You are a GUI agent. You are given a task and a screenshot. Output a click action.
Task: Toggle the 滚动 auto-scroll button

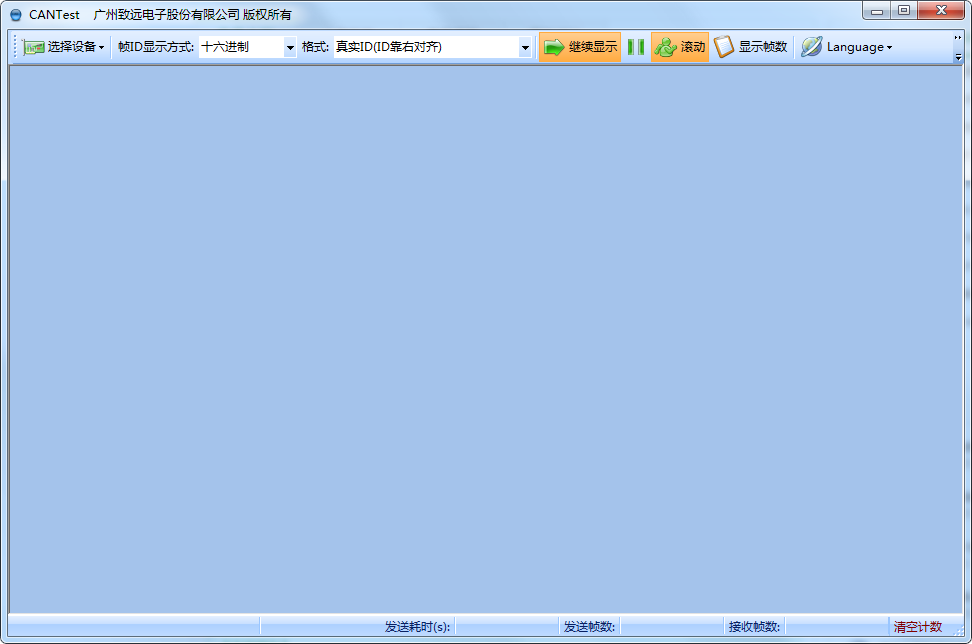click(x=680, y=47)
